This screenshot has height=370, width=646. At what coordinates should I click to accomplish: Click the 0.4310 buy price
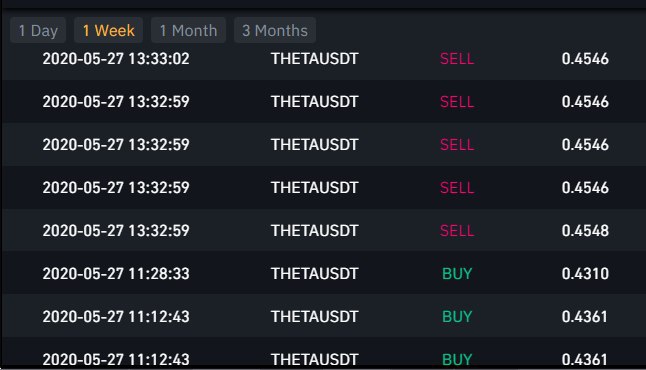[x=585, y=274]
